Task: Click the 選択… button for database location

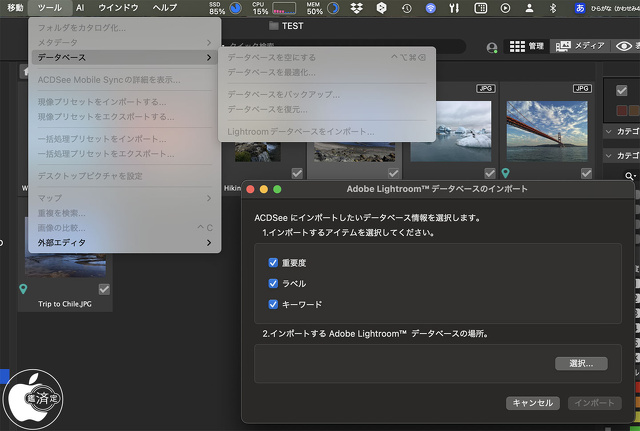Action: [581, 363]
